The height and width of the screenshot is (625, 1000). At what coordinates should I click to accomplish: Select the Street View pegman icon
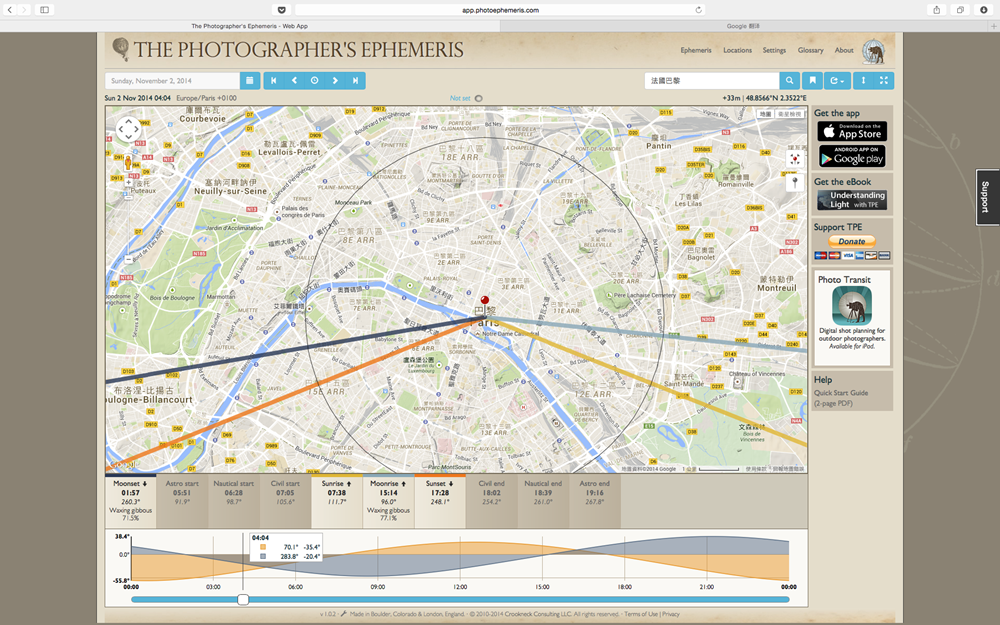[128, 163]
